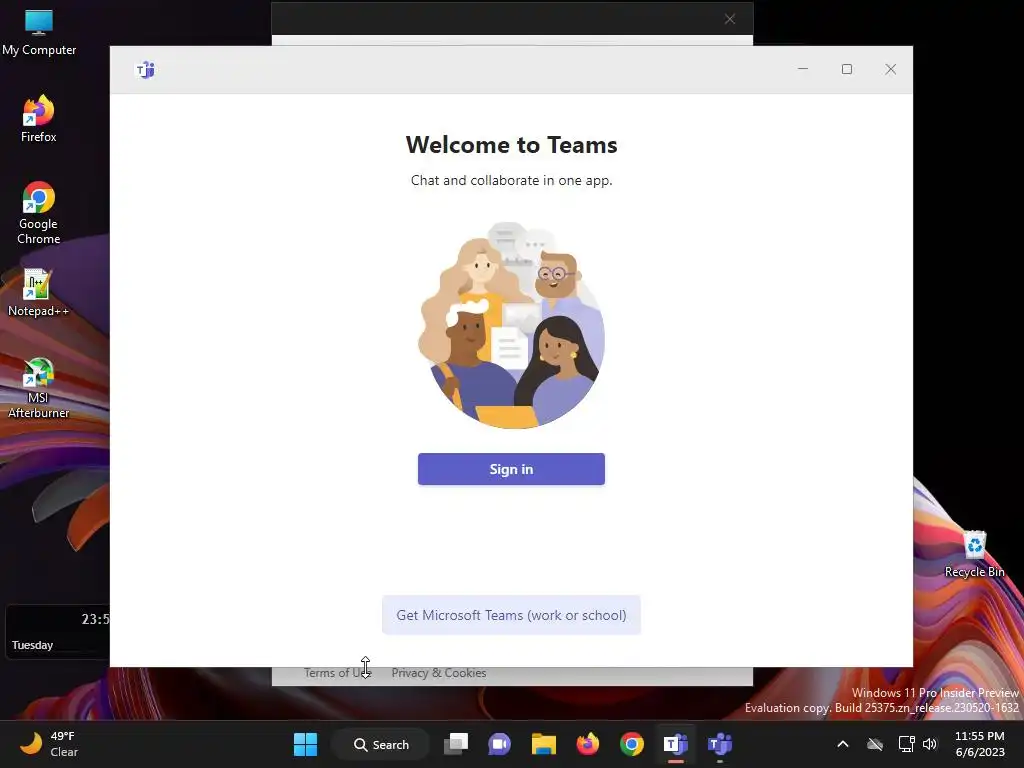Open the weather widget showing 49°F Clear
The height and width of the screenshot is (768, 1024).
[x=50, y=744]
